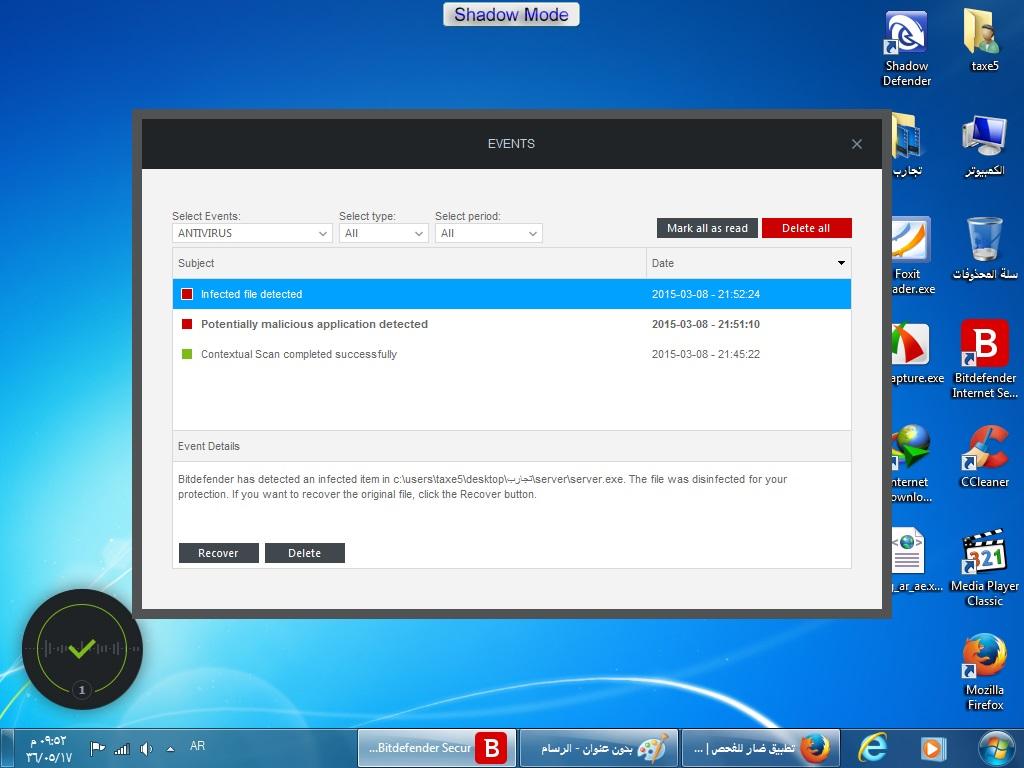Image resolution: width=1024 pixels, height=768 pixels.
Task: Open the الكمبيوتر (Computer) desktop icon
Action: [984, 145]
